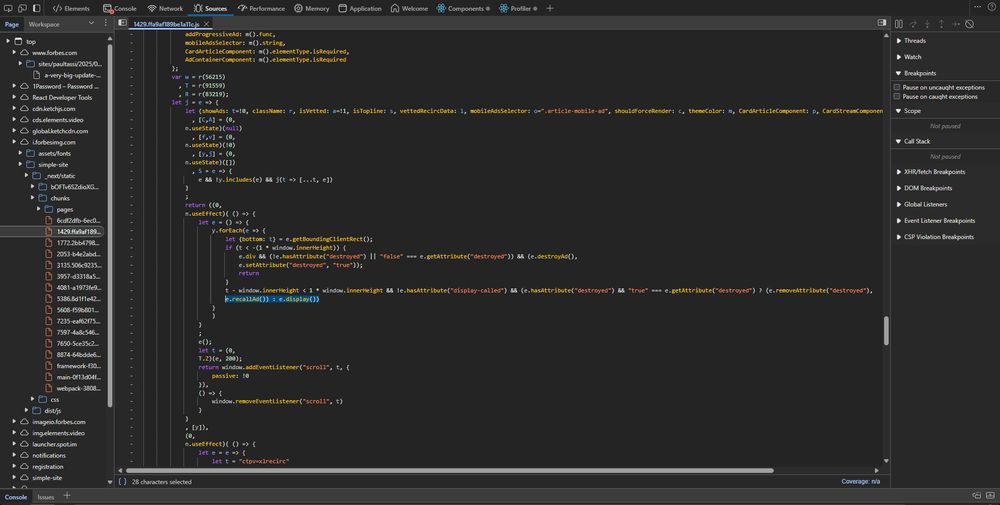Toggle device emulation icon
Screen dimensions: 1000x505
click(x=22, y=8)
